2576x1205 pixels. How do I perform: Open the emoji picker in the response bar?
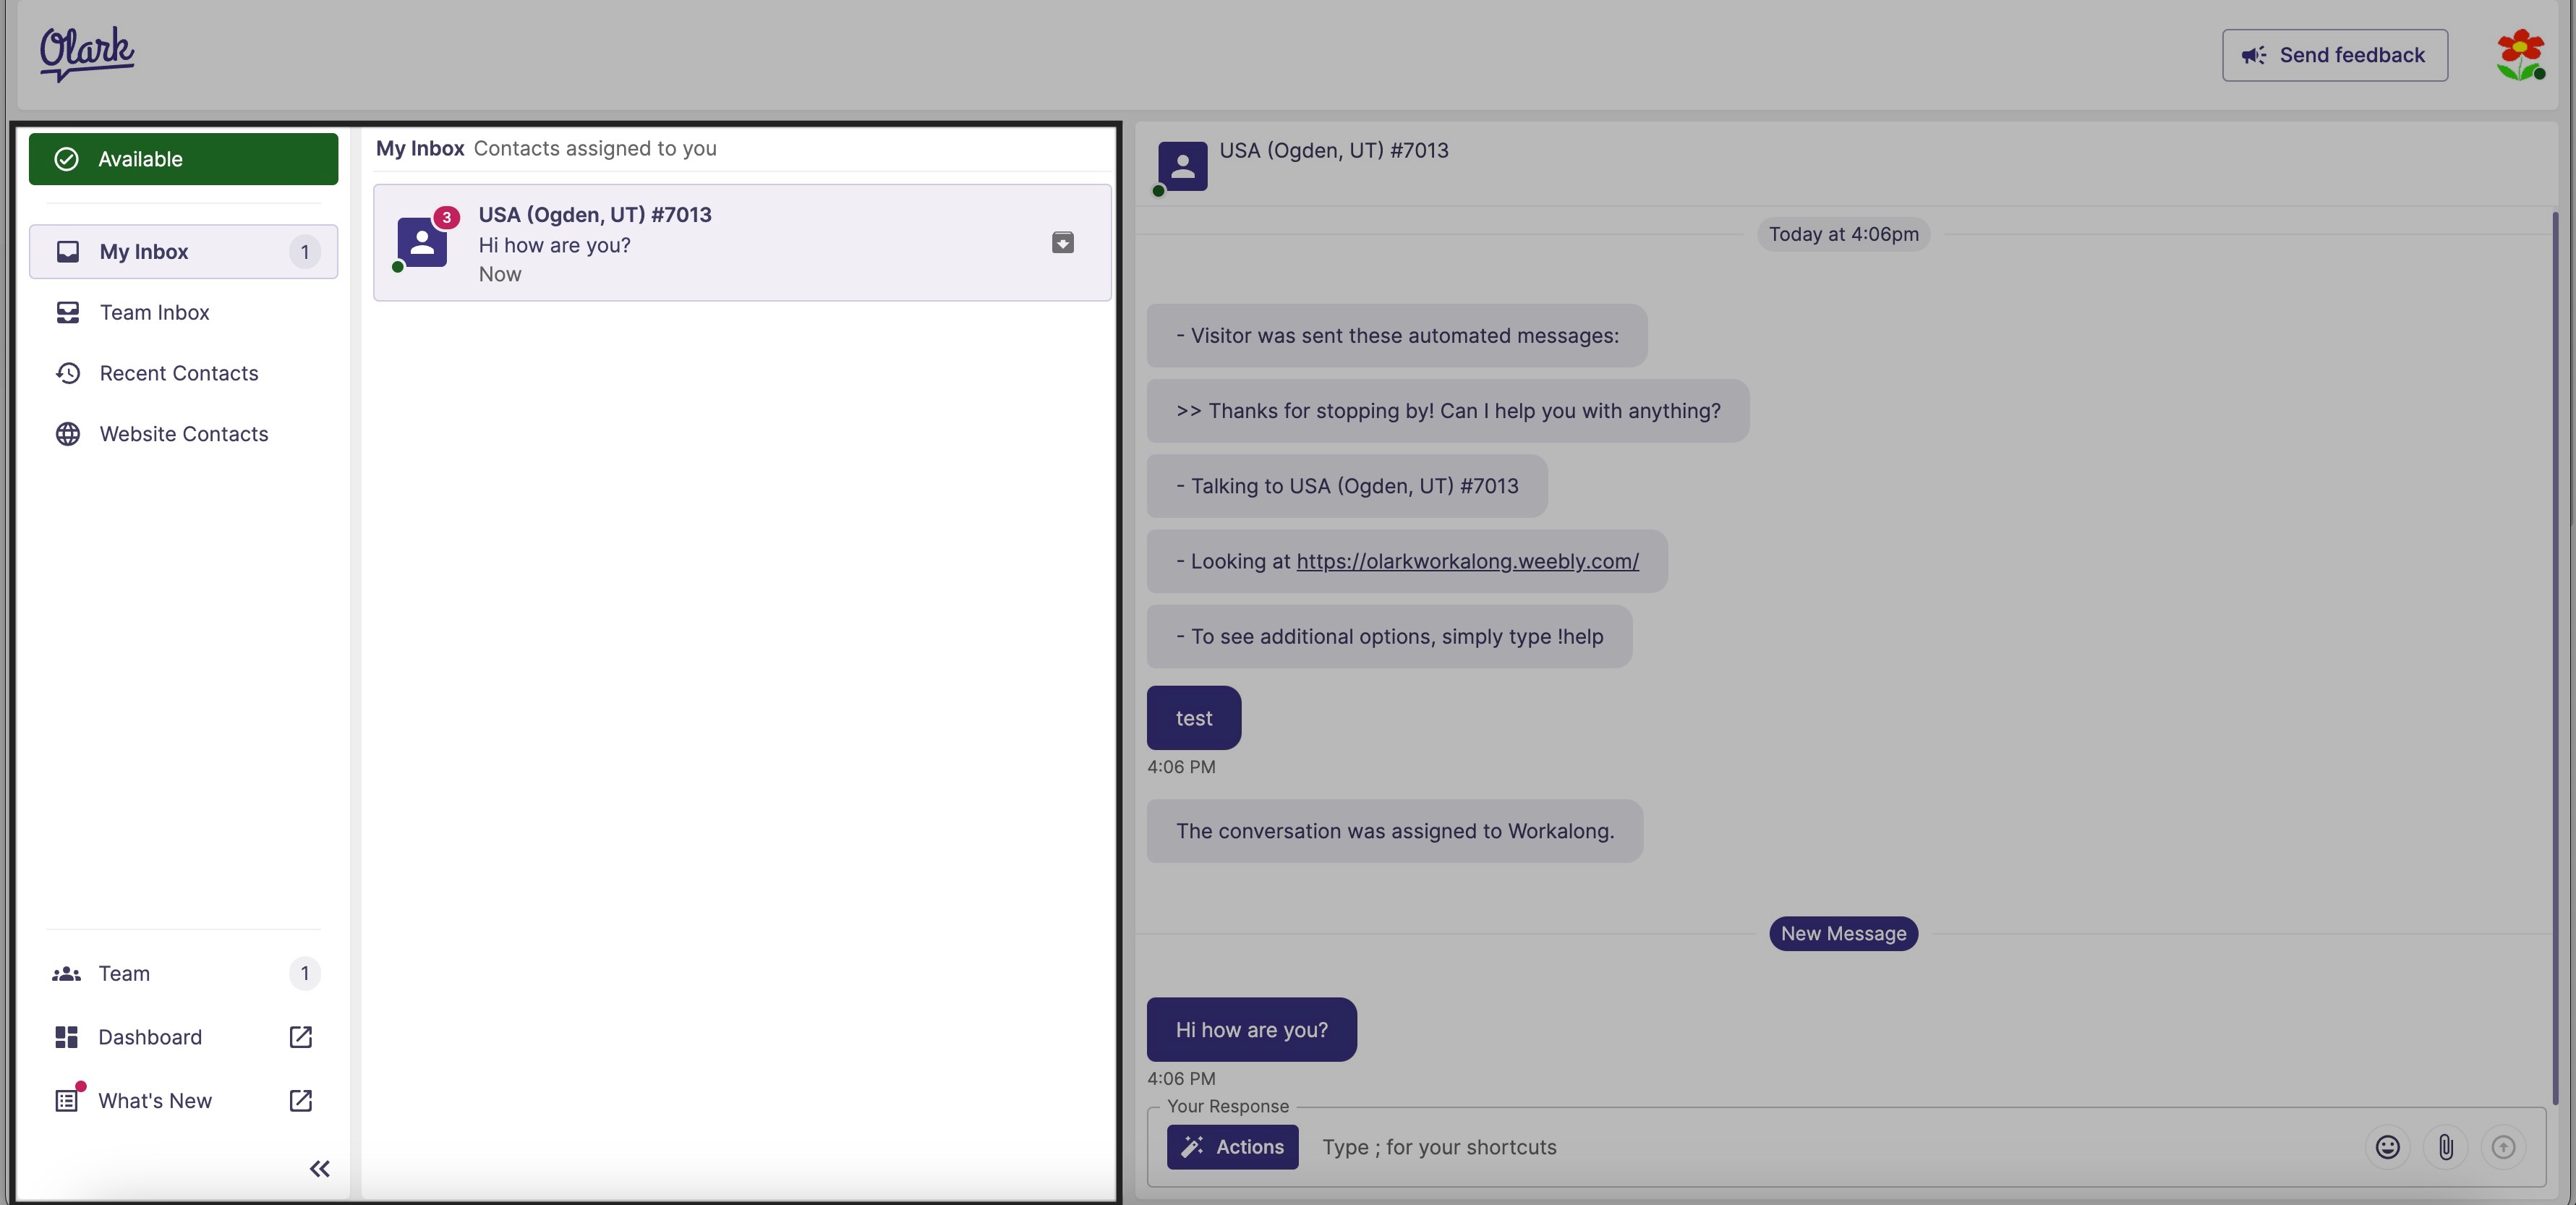tap(2388, 1147)
